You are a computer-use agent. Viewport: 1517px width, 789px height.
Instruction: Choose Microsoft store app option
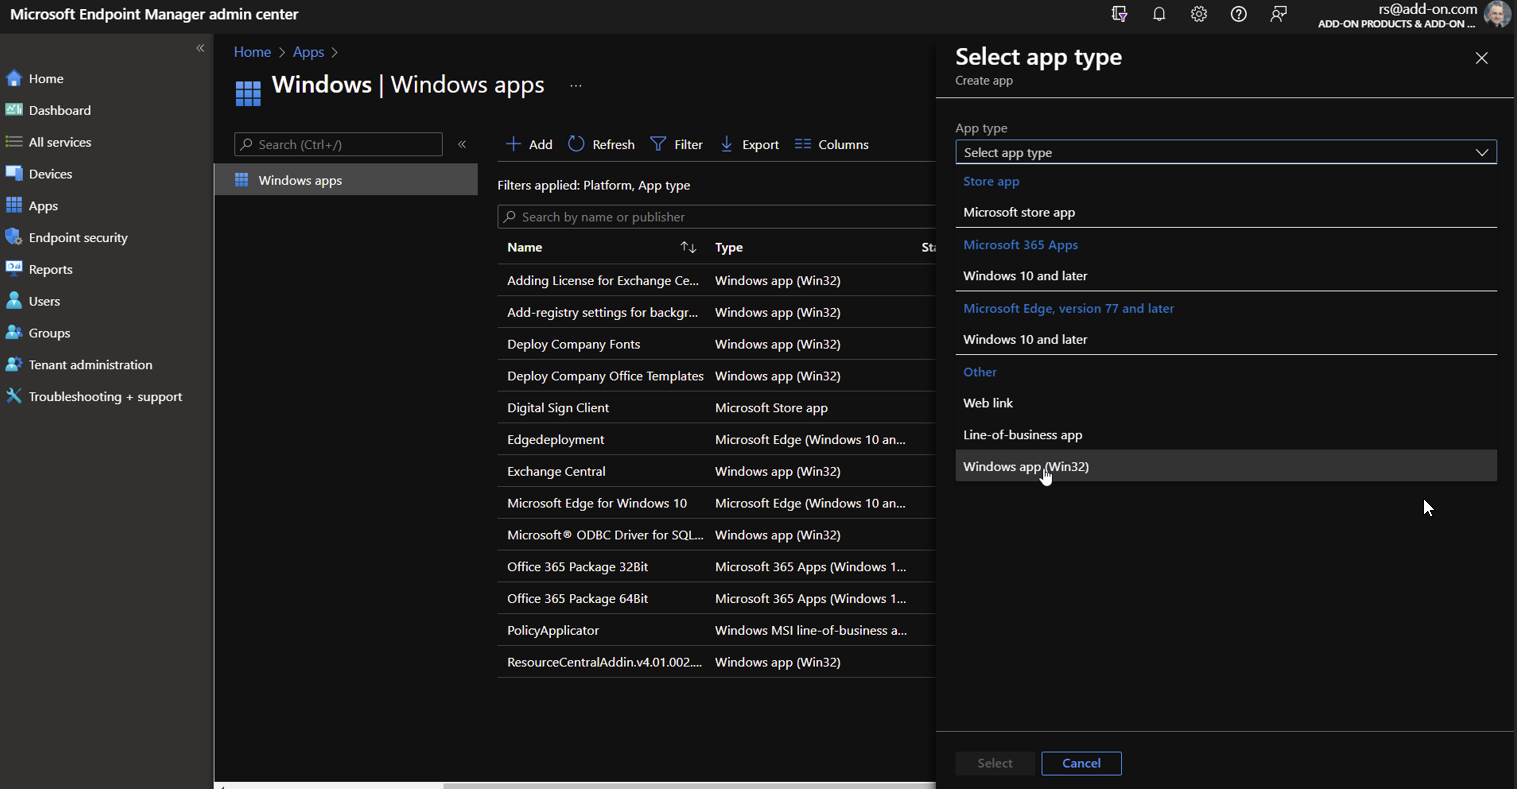click(x=1226, y=212)
